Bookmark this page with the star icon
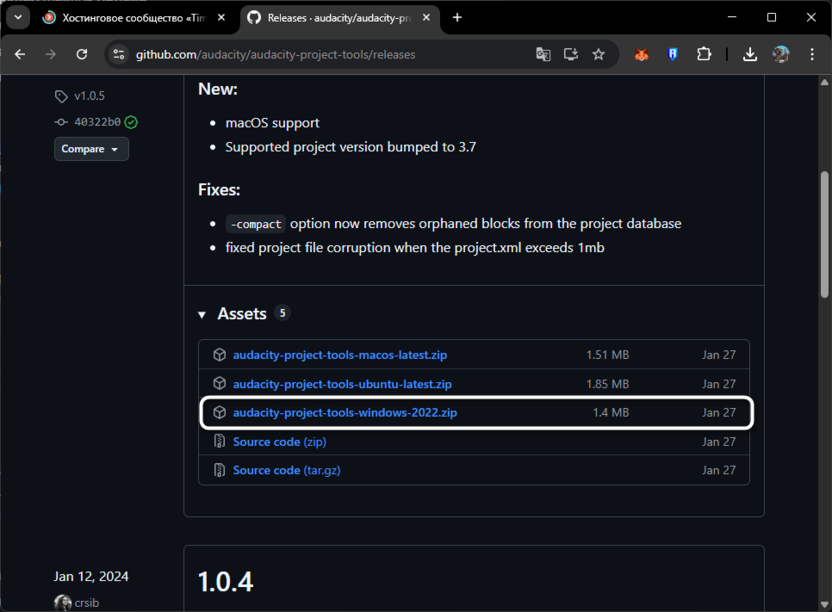Image resolution: width=832 pixels, height=612 pixels. [x=598, y=54]
